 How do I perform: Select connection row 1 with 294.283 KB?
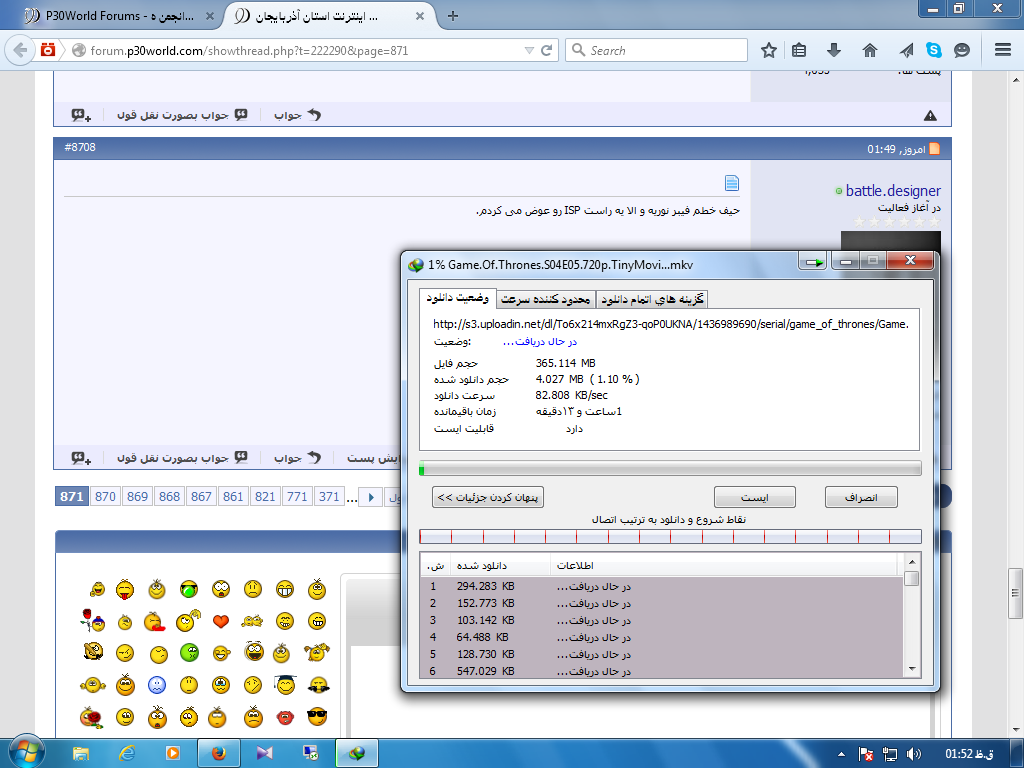click(x=661, y=586)
